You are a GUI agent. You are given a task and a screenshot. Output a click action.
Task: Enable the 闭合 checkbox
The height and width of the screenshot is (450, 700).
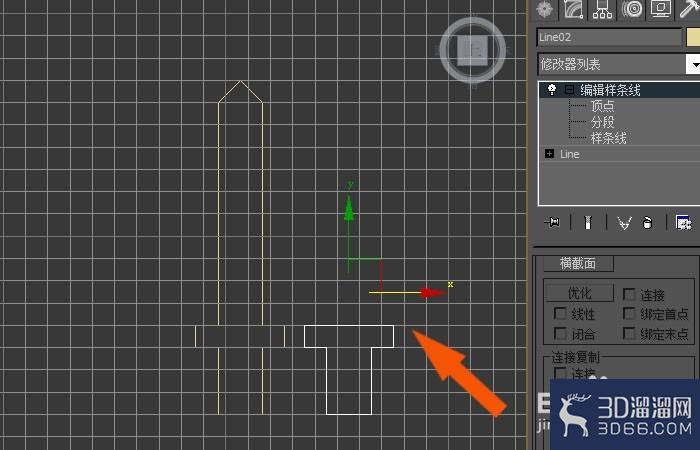click(x=560, y=333)
